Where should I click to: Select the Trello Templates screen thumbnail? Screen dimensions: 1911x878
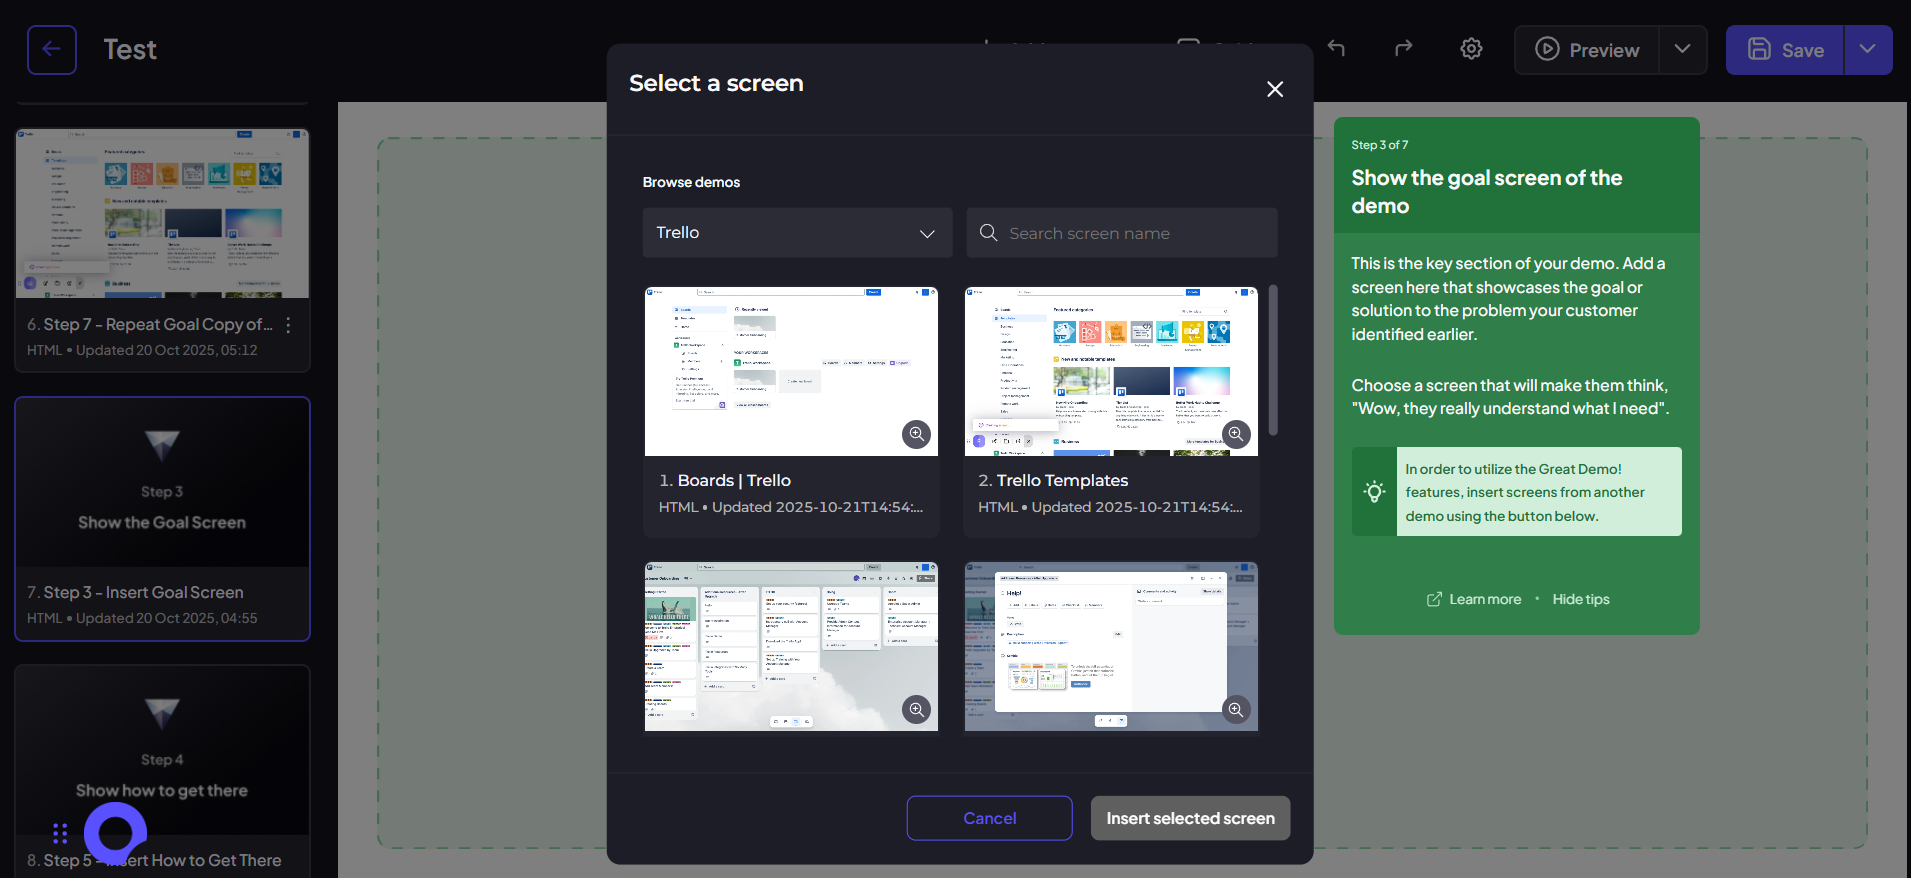pos(1111,372)
